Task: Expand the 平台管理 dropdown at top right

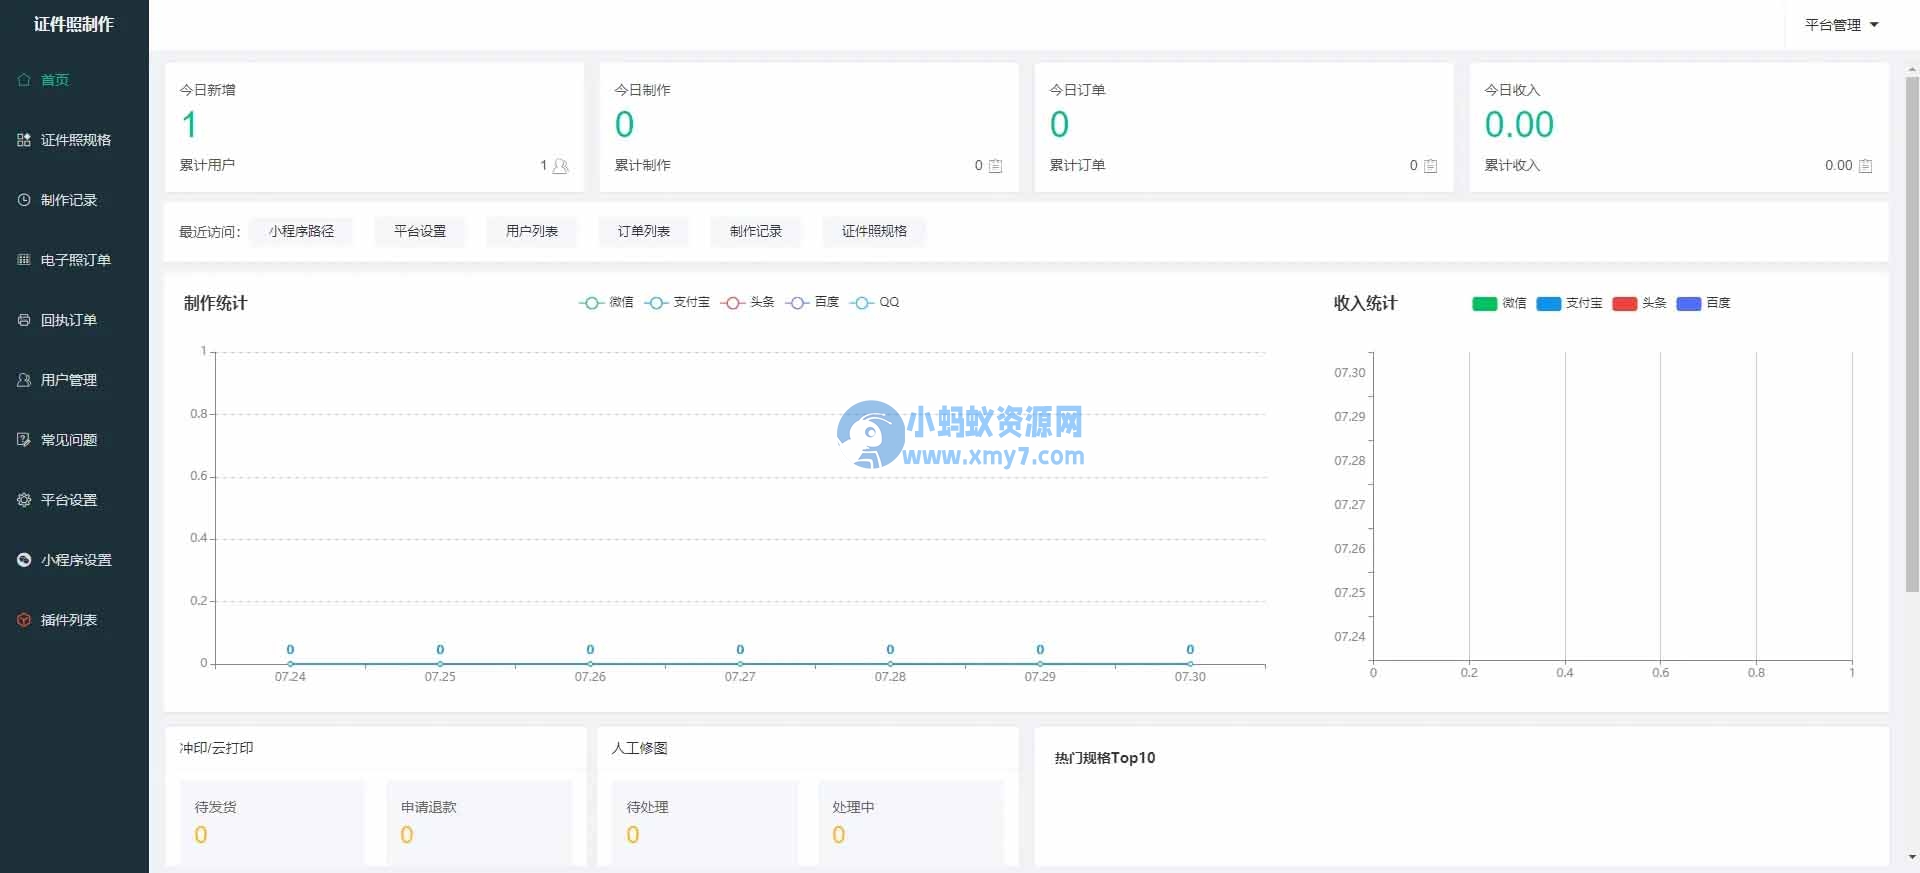Action: [x=1841, y=25]
